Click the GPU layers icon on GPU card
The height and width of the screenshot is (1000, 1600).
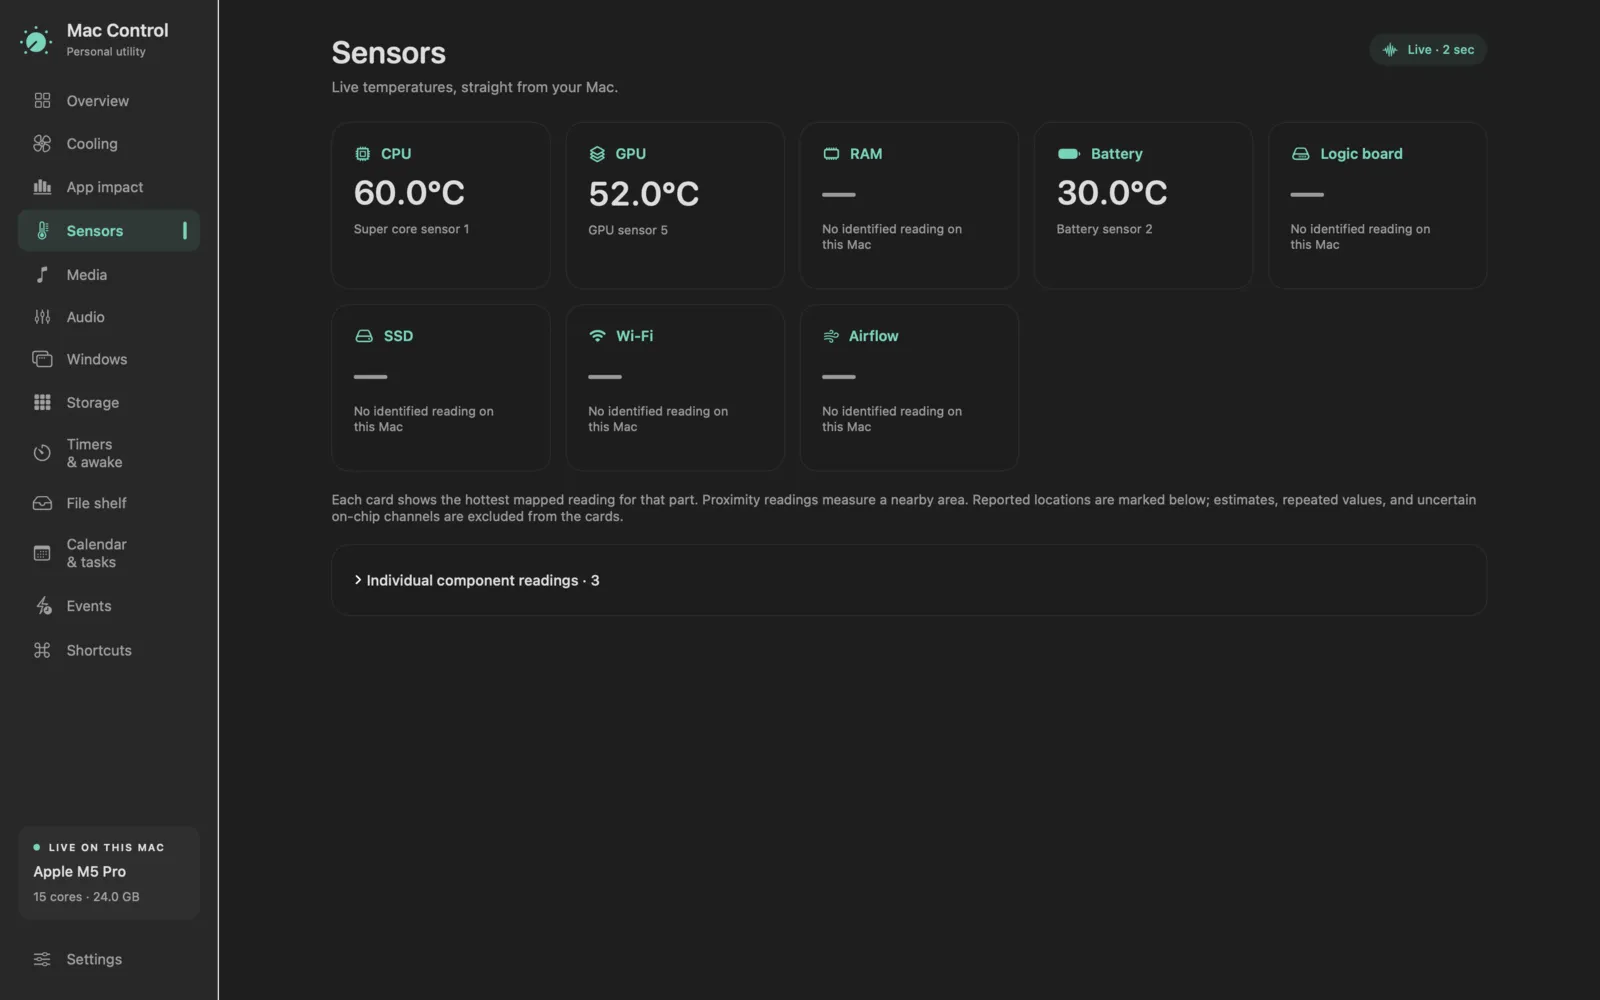(x=597, y=154)
